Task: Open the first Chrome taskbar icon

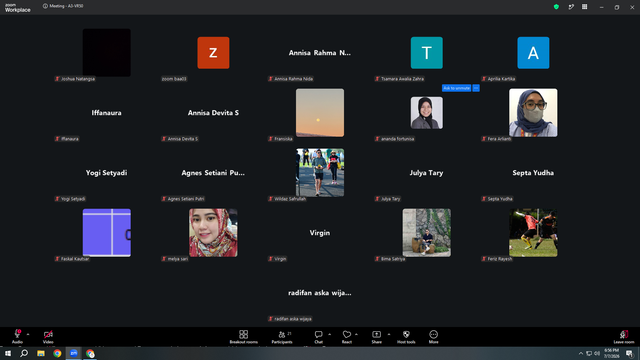Action: pyautogui.click(x=57, y=353)
